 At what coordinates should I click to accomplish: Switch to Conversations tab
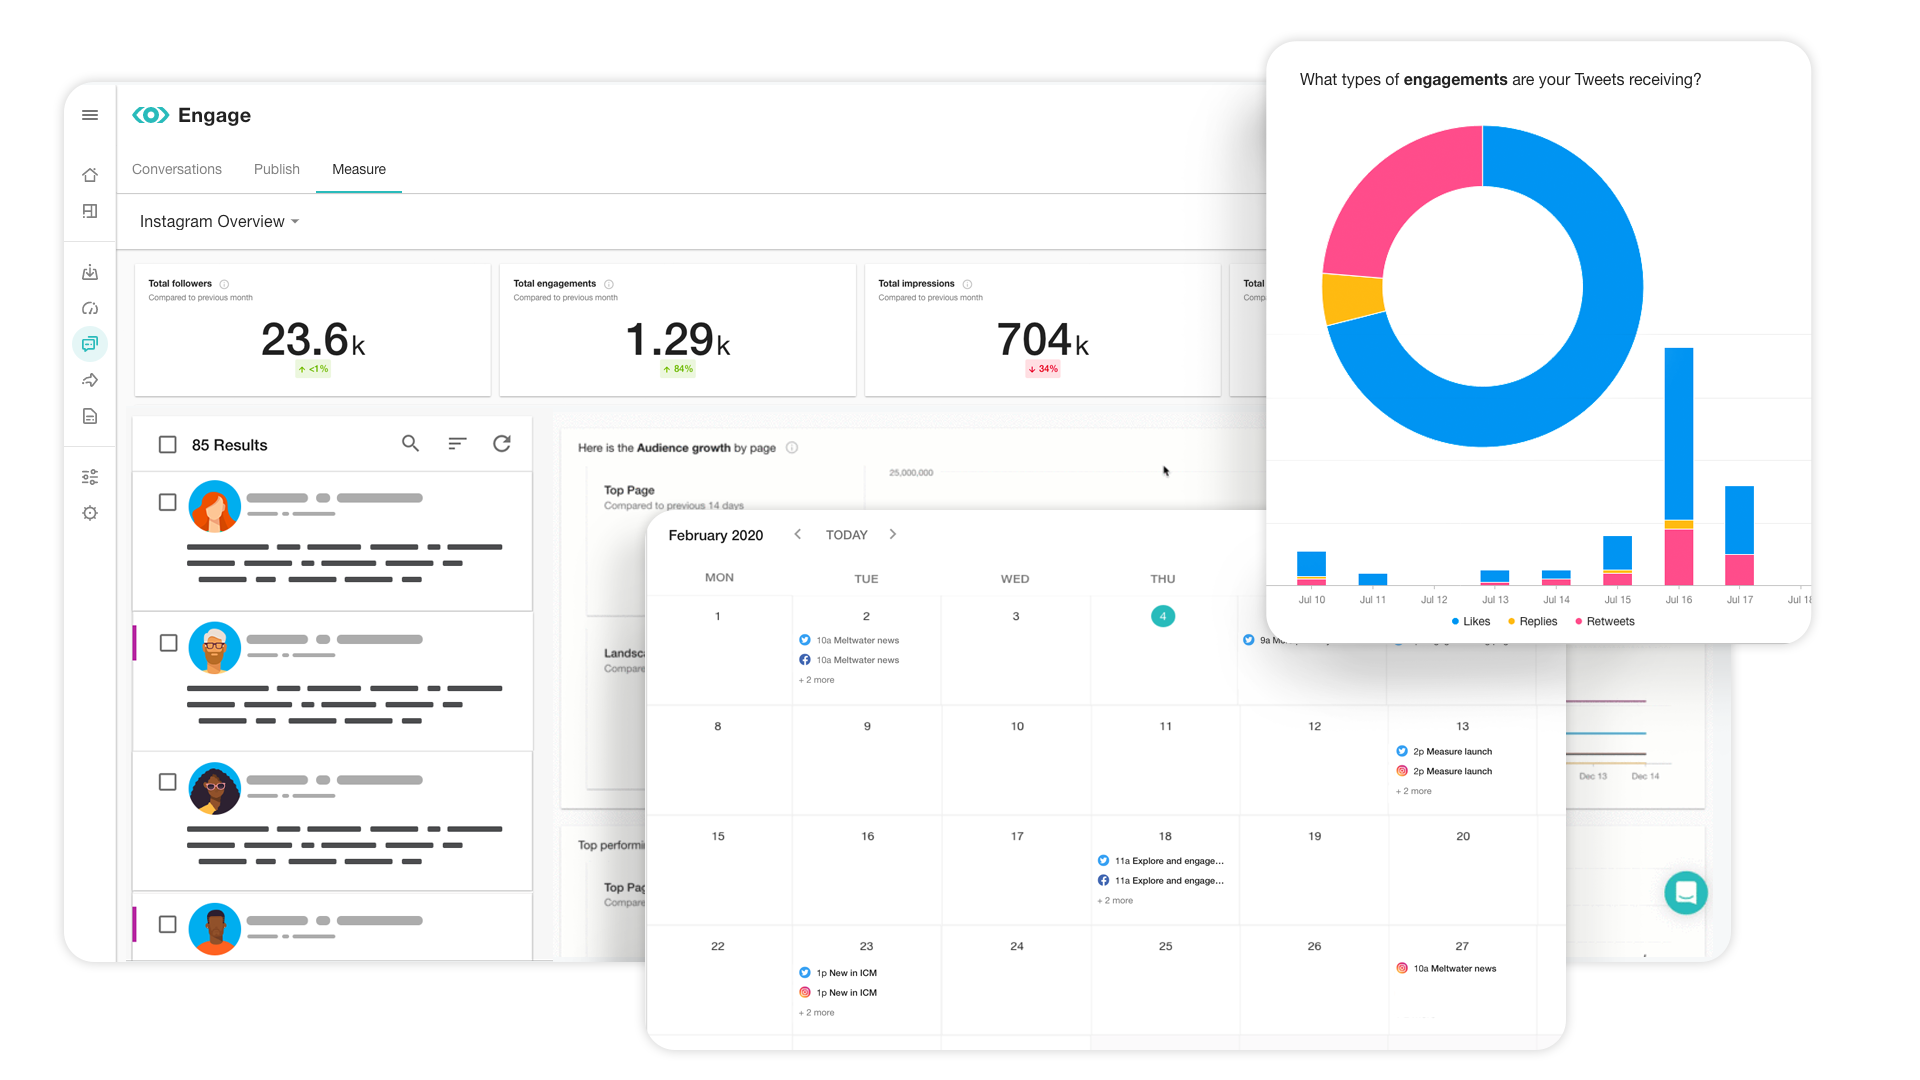pos(177,169)
